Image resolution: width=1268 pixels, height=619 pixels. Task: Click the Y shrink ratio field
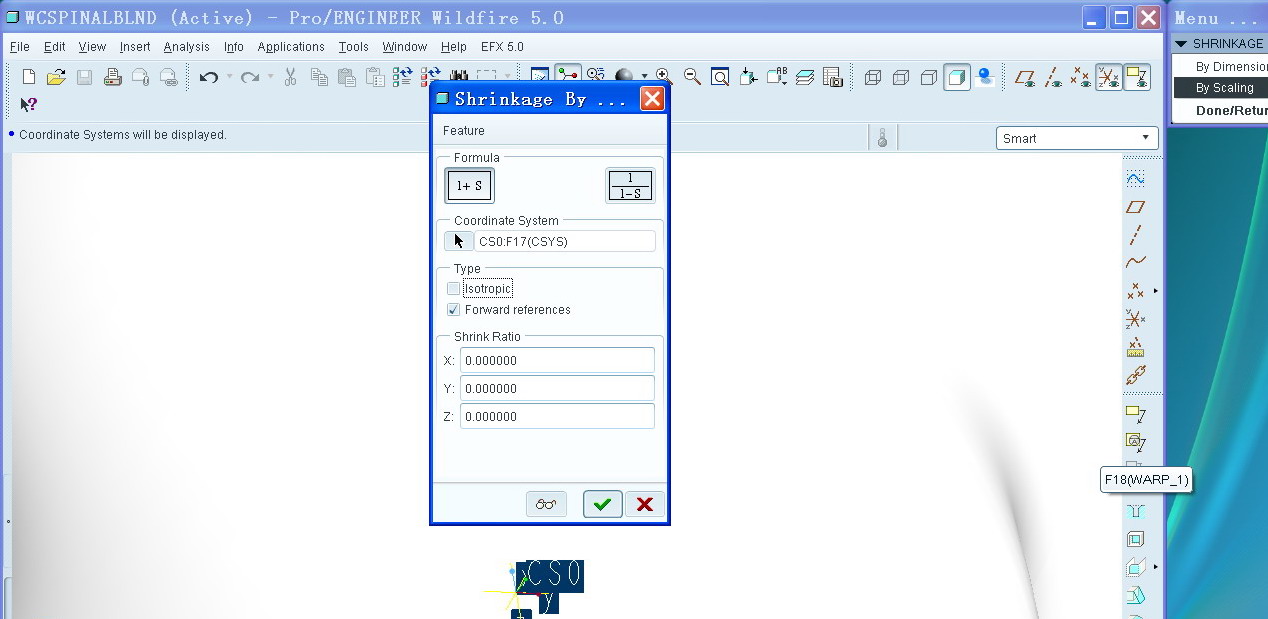[x=557, y=388]
